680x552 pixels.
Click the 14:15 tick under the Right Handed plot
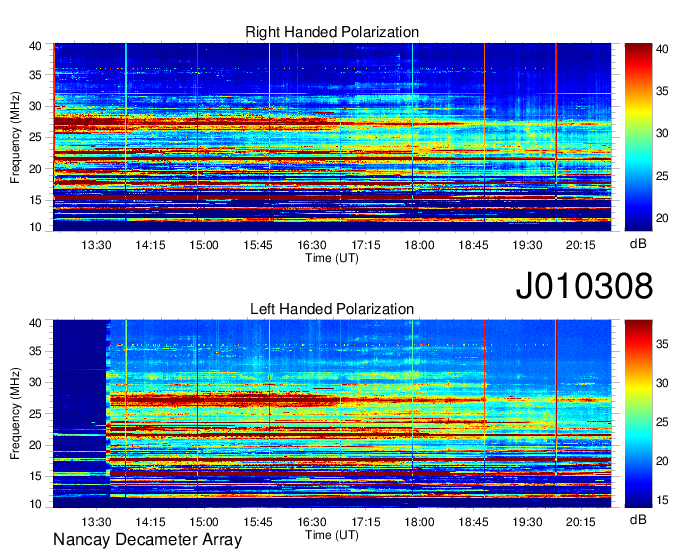click(150, 245)
